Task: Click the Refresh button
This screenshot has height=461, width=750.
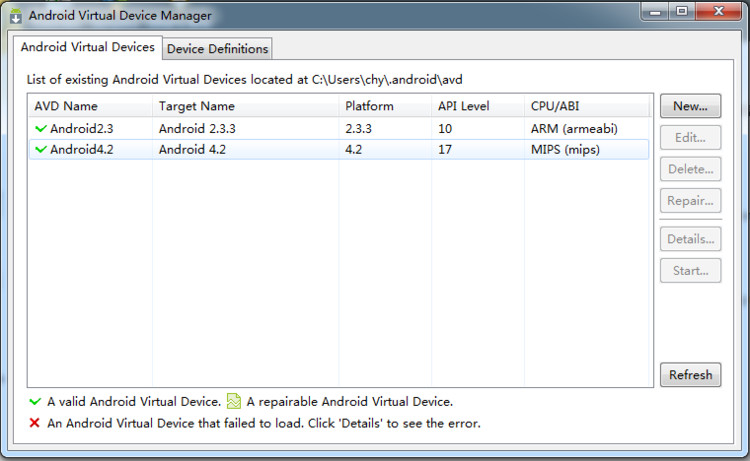Action: pyautogui.click(x=690, y=375)
